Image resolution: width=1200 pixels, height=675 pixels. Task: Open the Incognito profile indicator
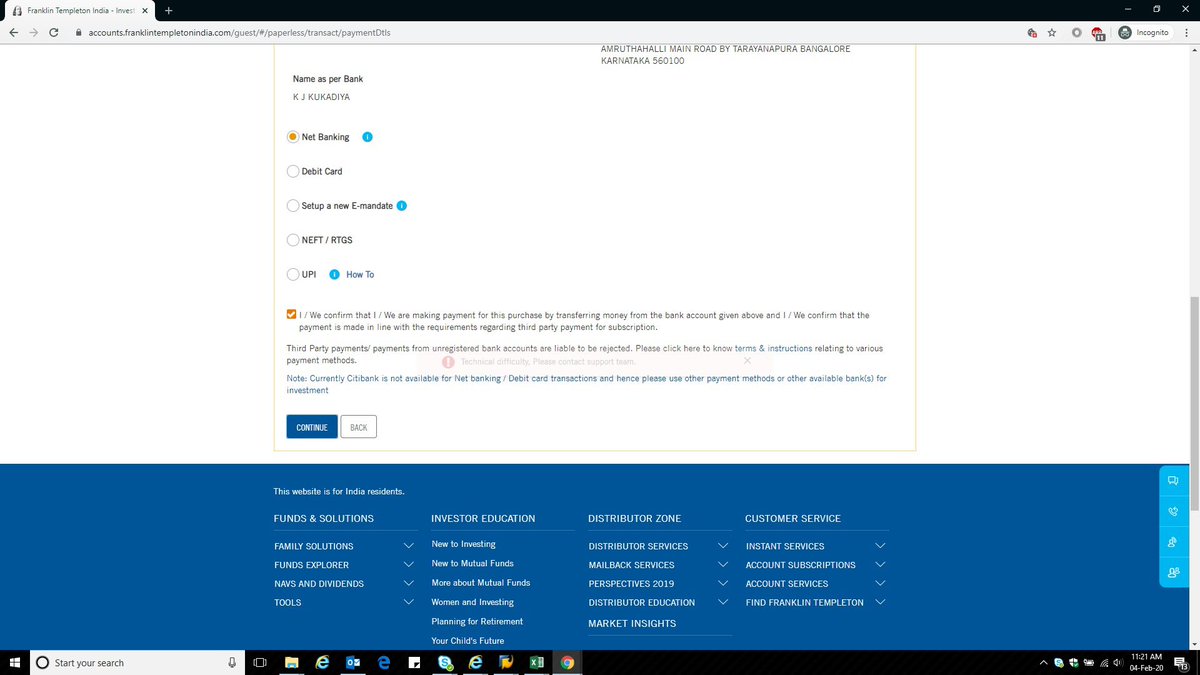point(1145,32)
